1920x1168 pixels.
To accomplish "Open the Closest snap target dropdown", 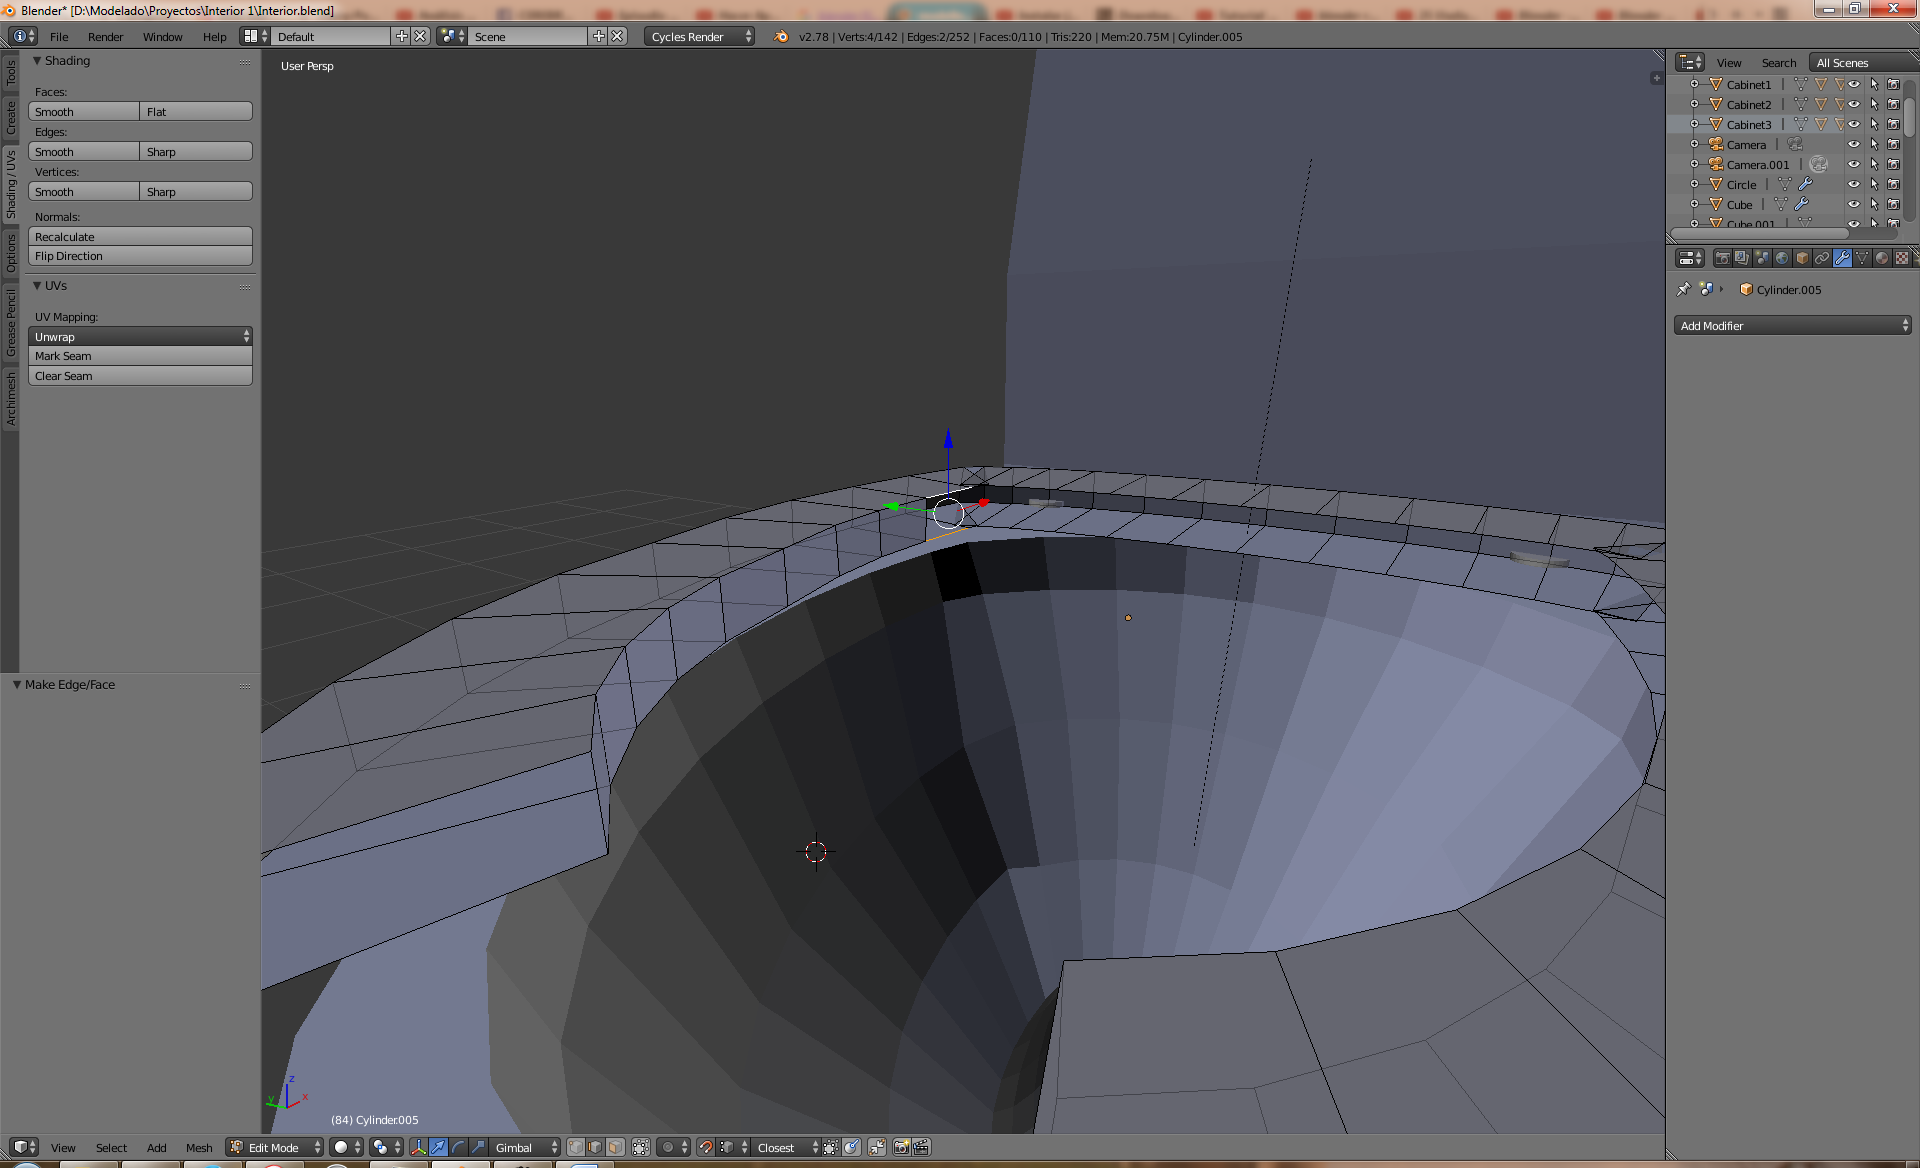I will pos(787,1147).
